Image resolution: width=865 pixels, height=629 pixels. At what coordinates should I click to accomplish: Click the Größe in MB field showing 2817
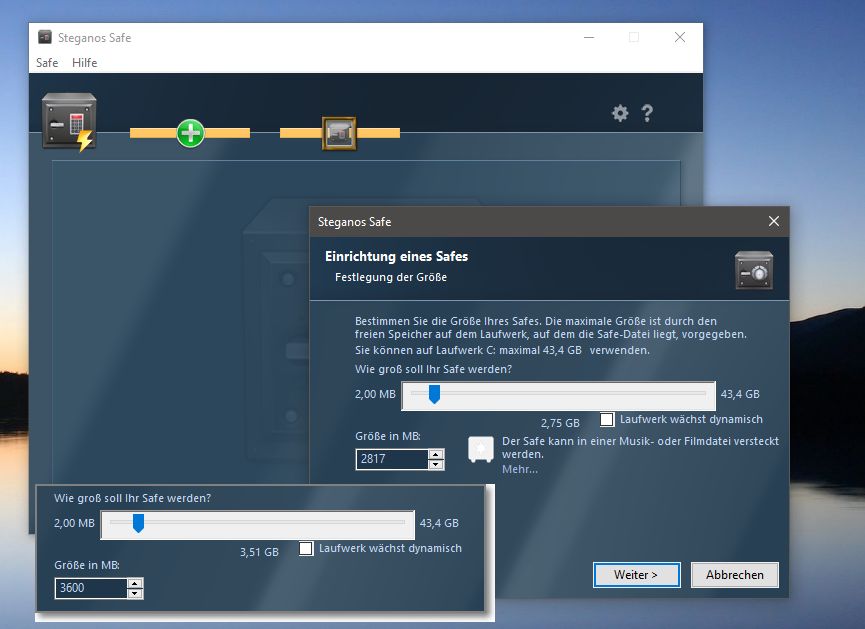tap(392, 459)
